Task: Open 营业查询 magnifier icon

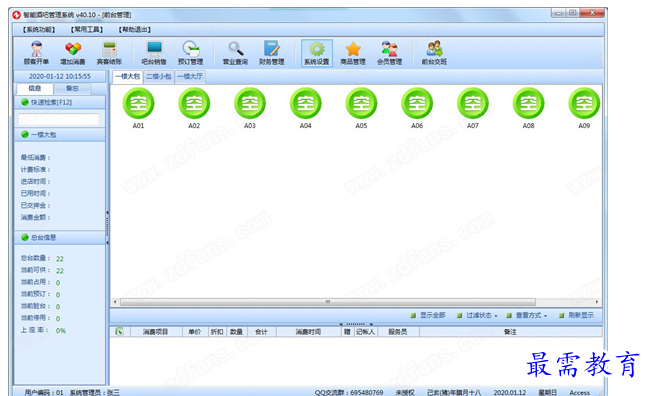Action: pyautogui.click(x=236, y=53)
